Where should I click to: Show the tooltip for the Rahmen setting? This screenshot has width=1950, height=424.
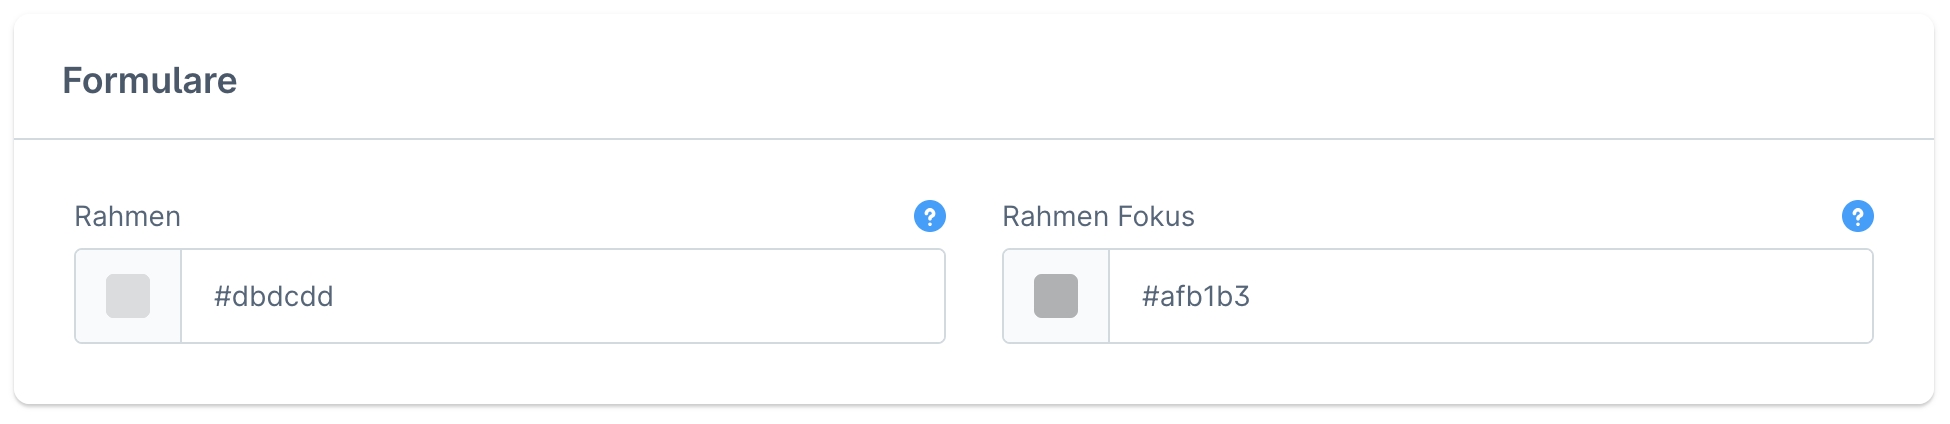(x=929, y=216)
